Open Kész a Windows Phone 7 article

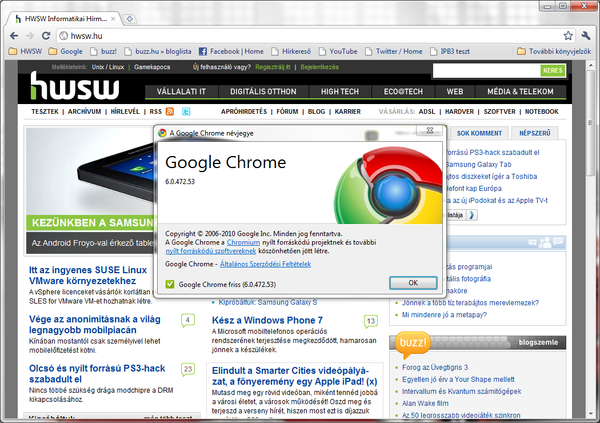[267, 320]
